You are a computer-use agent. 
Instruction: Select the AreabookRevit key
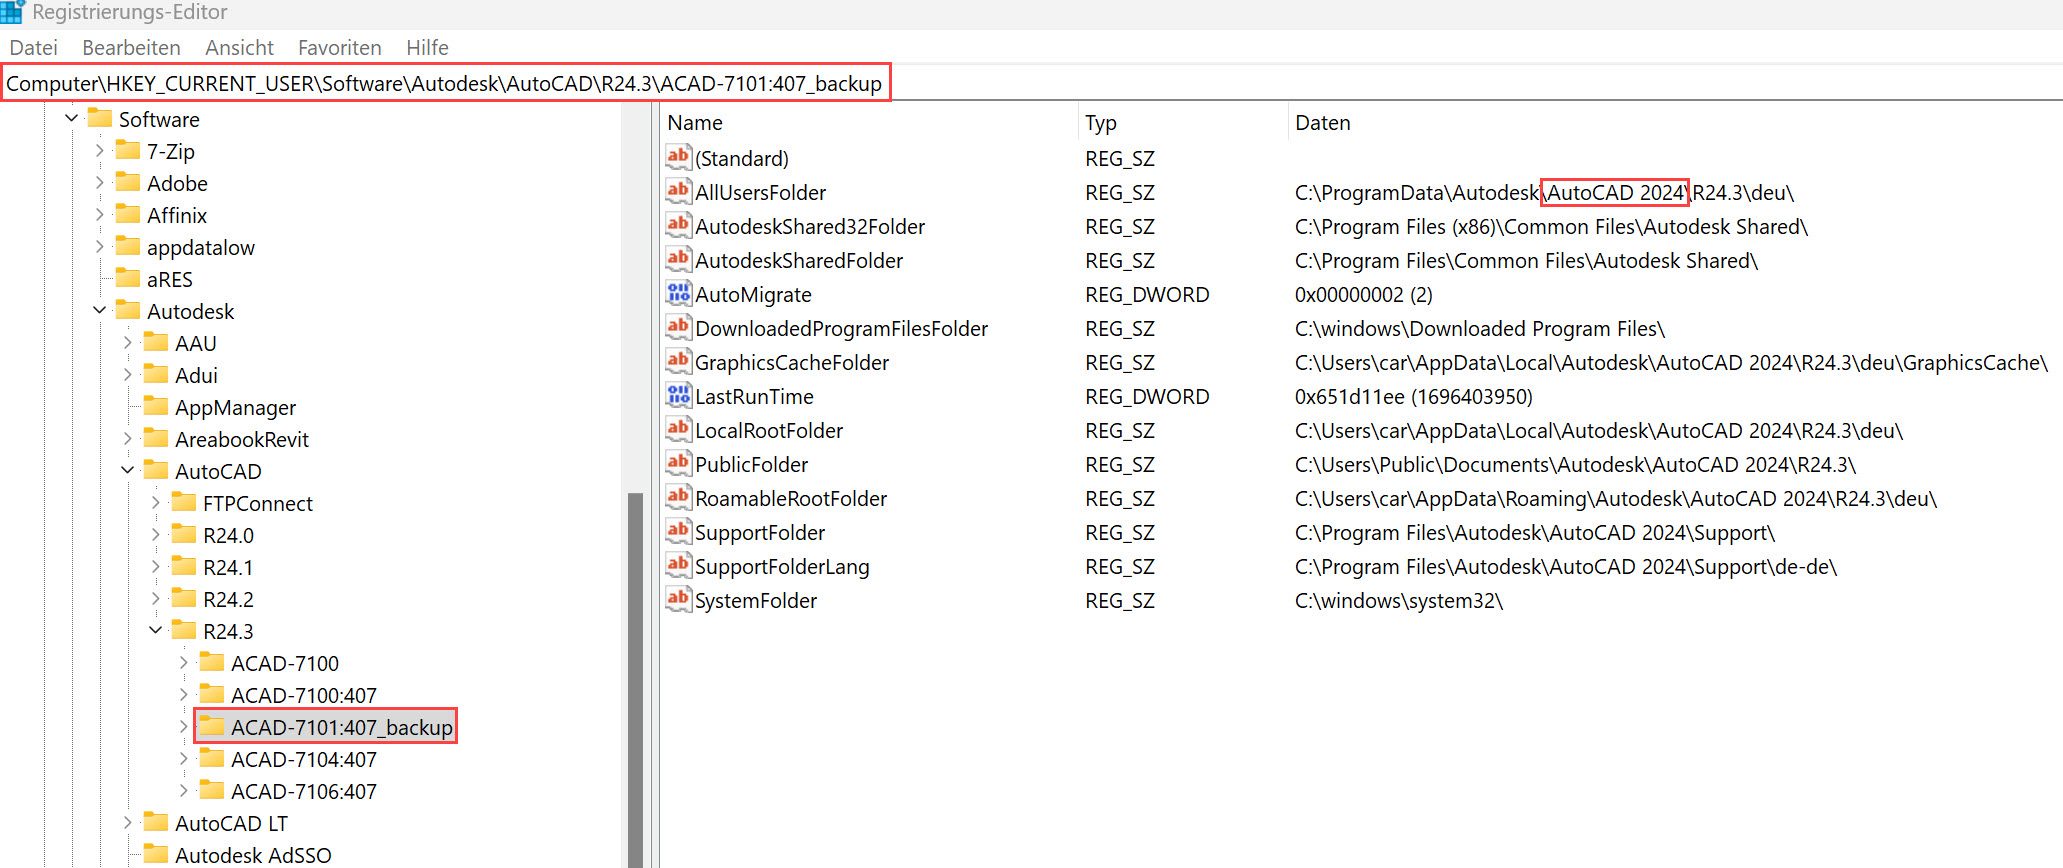click(x=242, y=439)
